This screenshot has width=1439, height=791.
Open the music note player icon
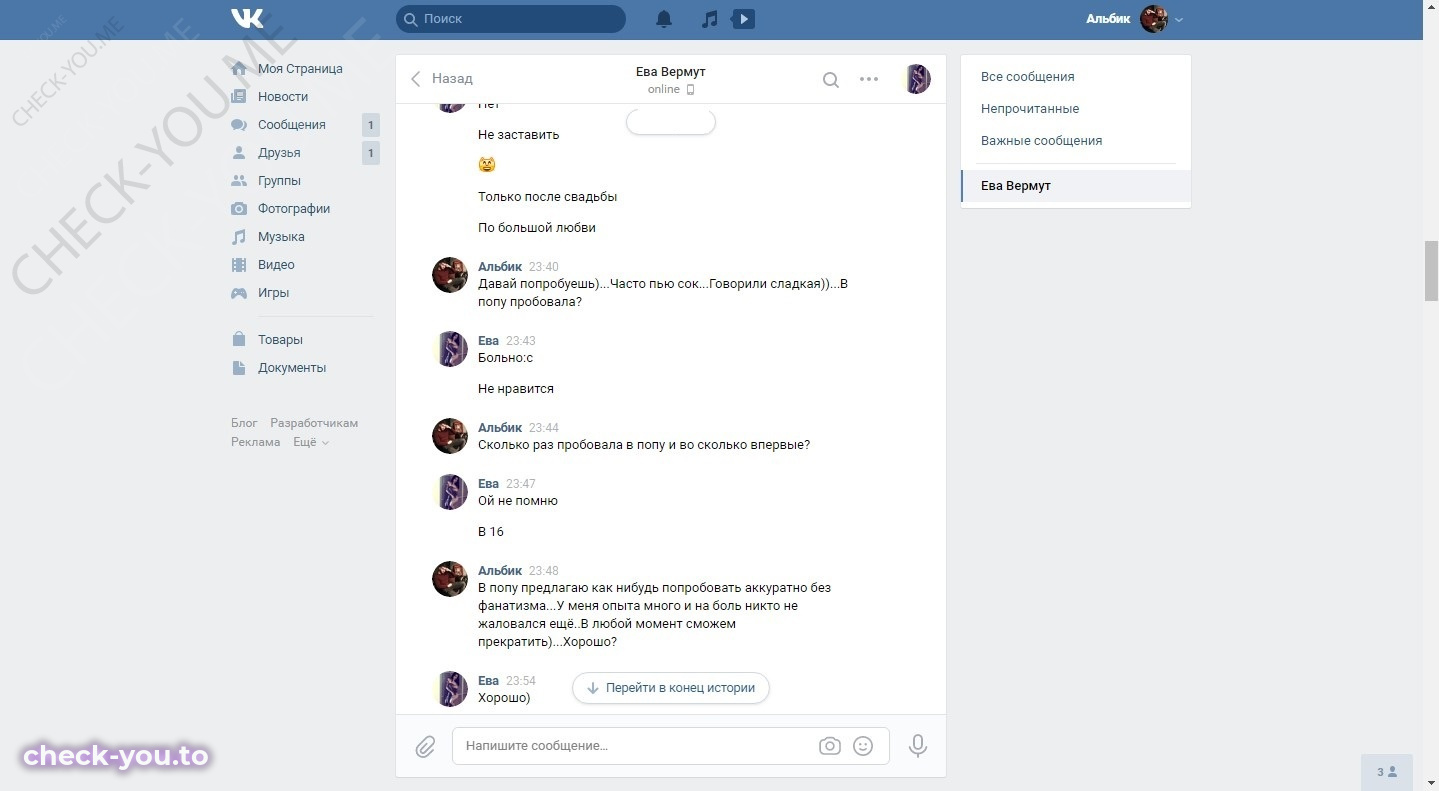pos(710,19)
